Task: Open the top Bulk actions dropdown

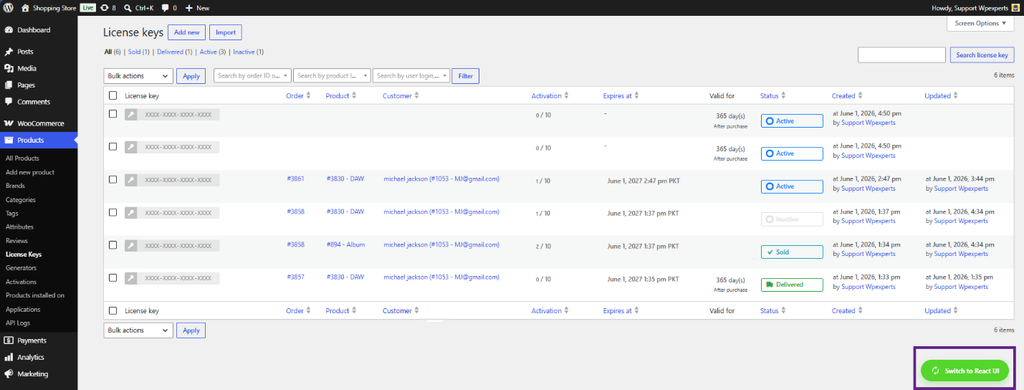Action: tap(138, 76)
